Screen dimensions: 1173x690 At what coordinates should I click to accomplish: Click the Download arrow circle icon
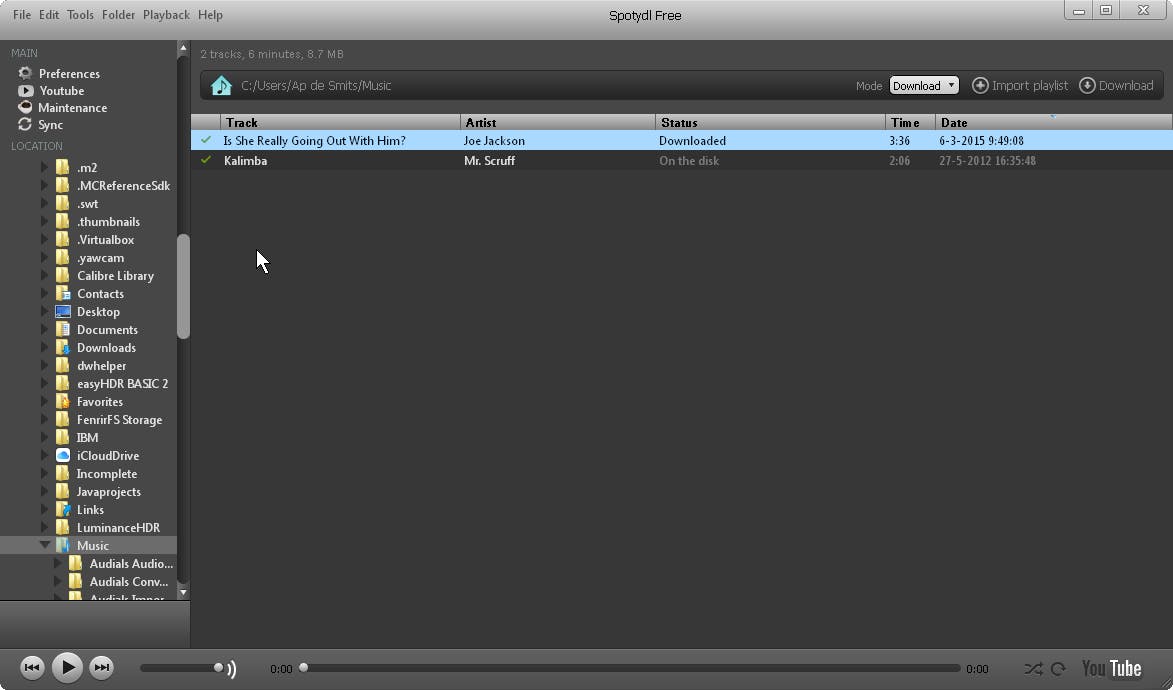(1087, 85)
